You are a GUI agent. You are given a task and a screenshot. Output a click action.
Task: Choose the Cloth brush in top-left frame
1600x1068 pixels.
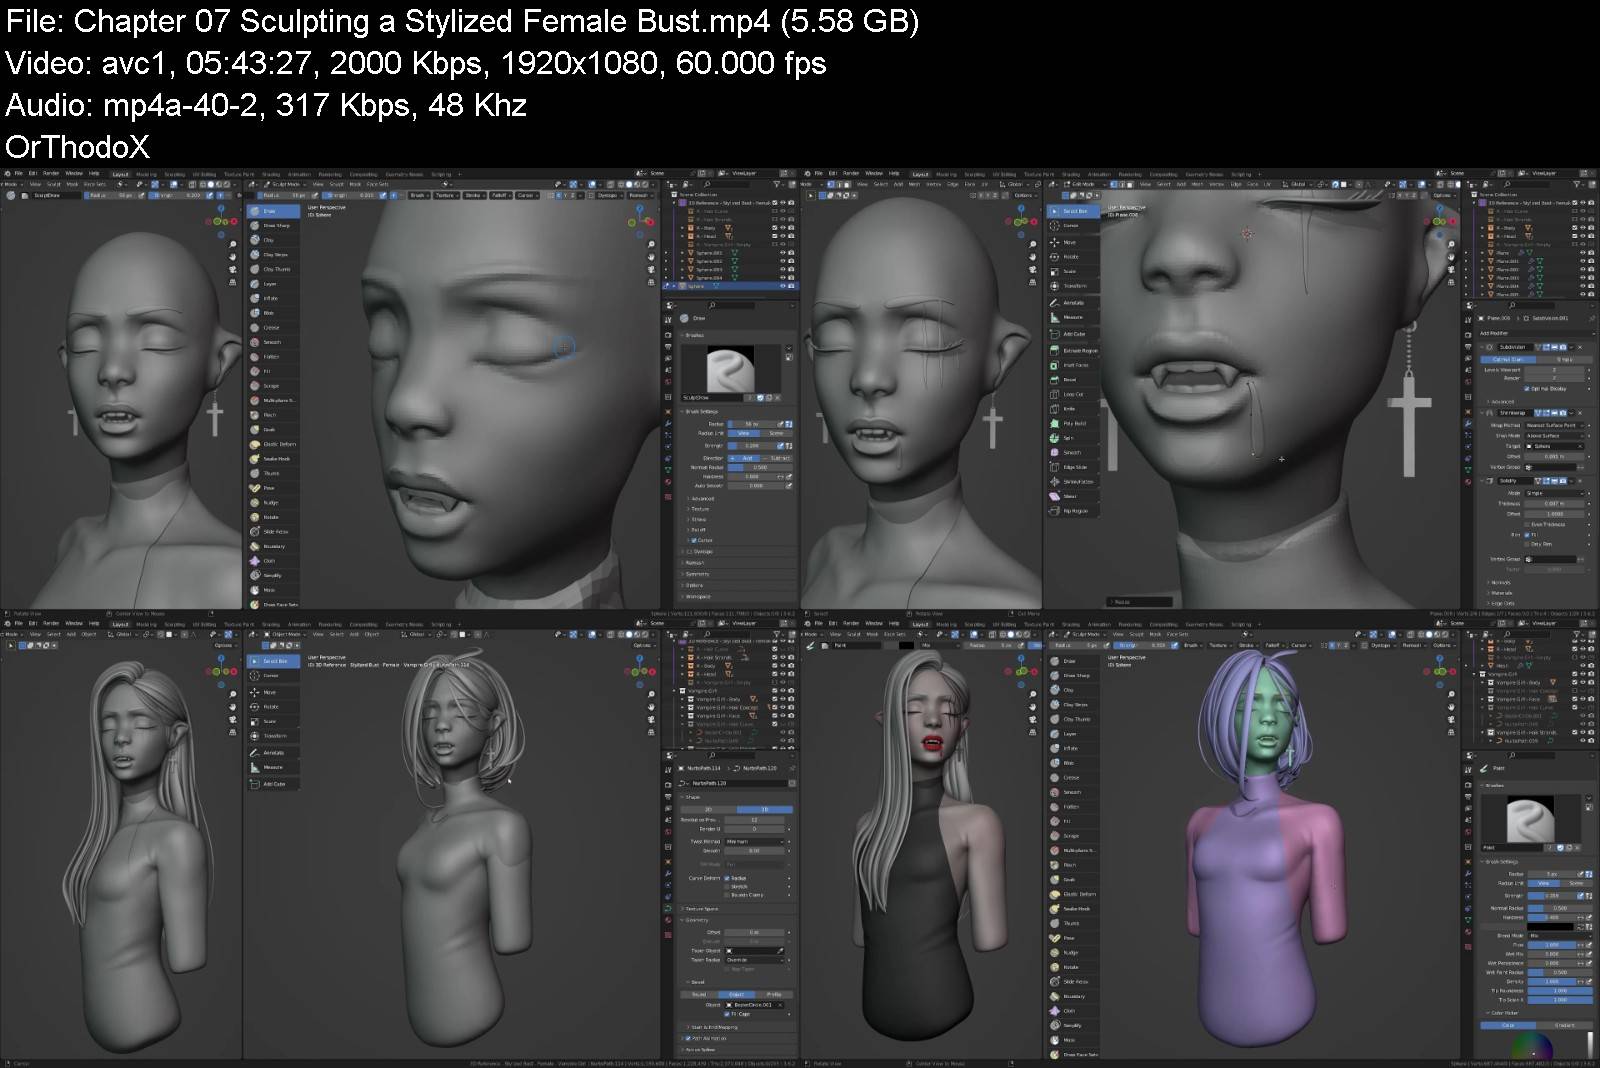pyautogui.click(x=273, y=561)
